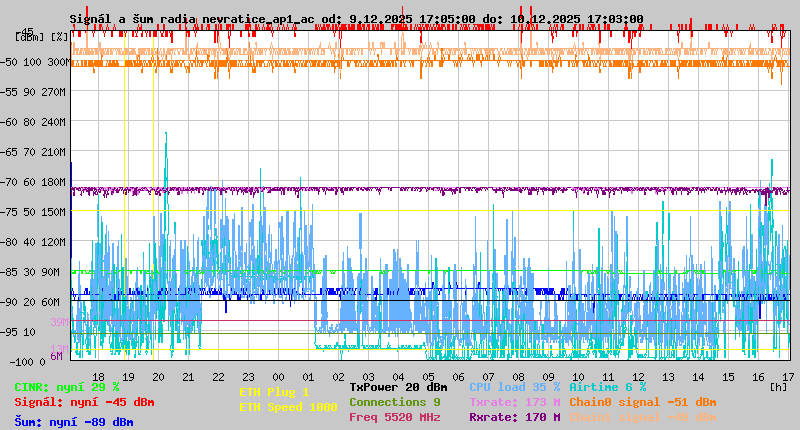The height and width of the screenshot is (430, 800).
Task: Click the '12' hour tick on the x-axis
Action: (638, 377)
